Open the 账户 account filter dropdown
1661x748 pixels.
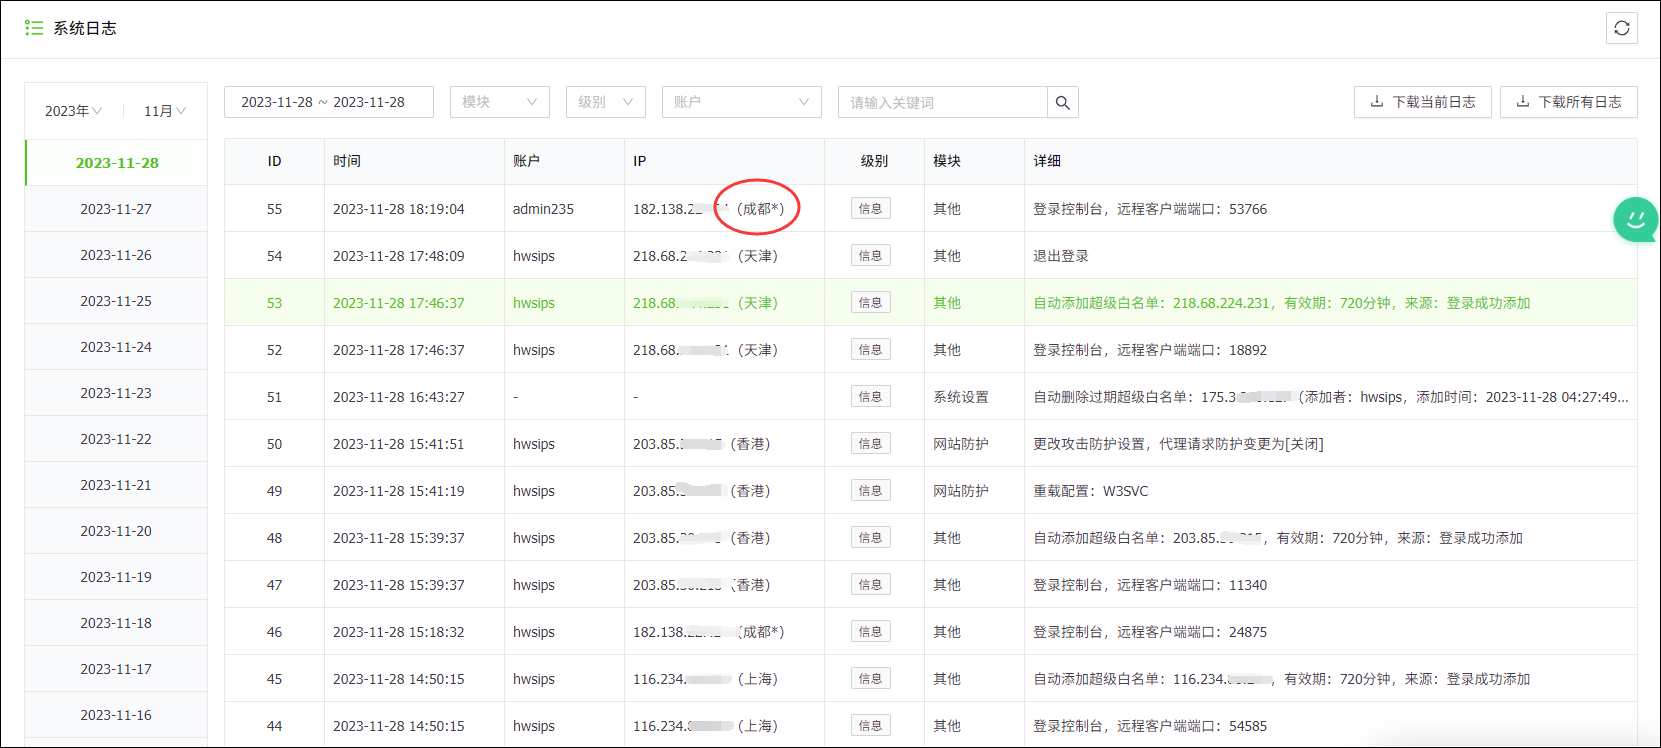[x=741, y=102]
